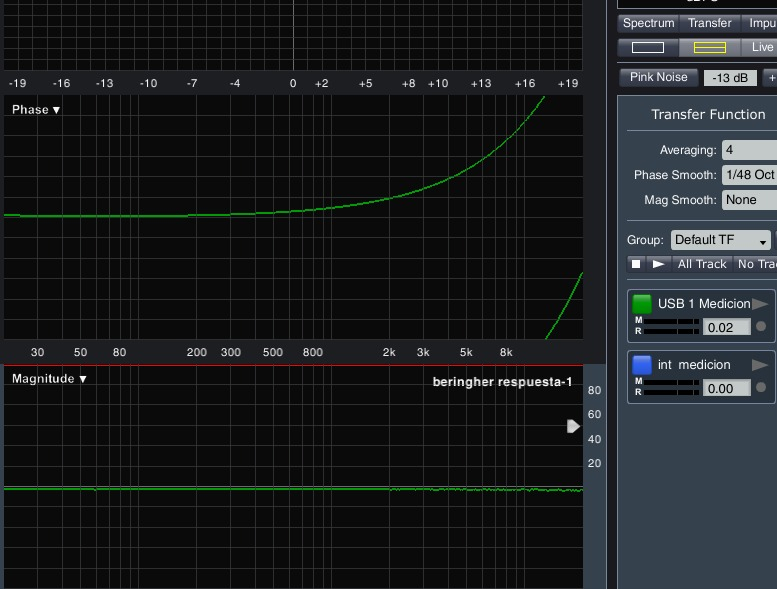Open the Phase Smooth dropdown

click(749, 175)
